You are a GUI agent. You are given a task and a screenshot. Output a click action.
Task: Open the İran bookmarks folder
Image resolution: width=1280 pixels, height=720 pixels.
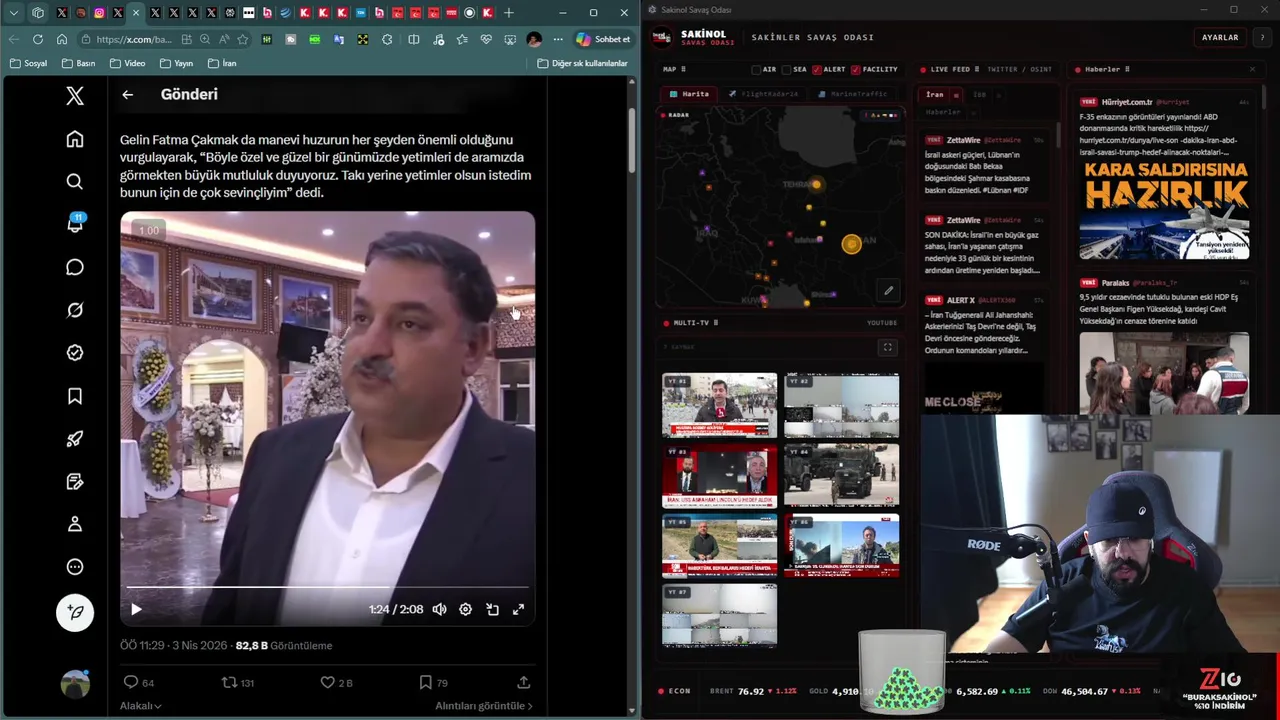pos(222,63)
